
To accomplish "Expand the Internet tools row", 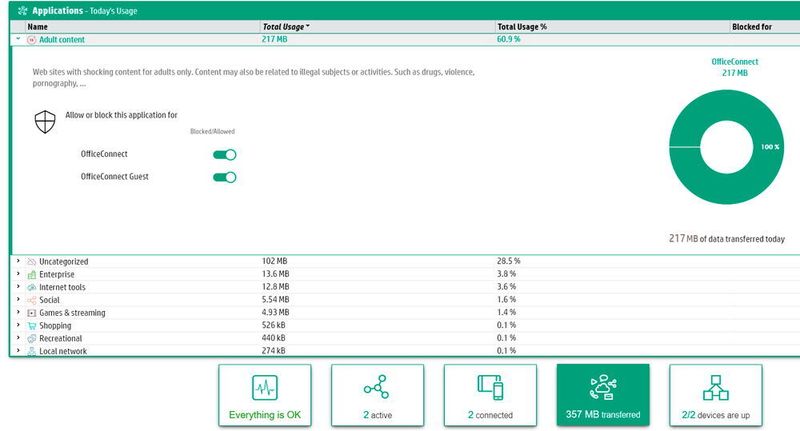I will [18, 287].
